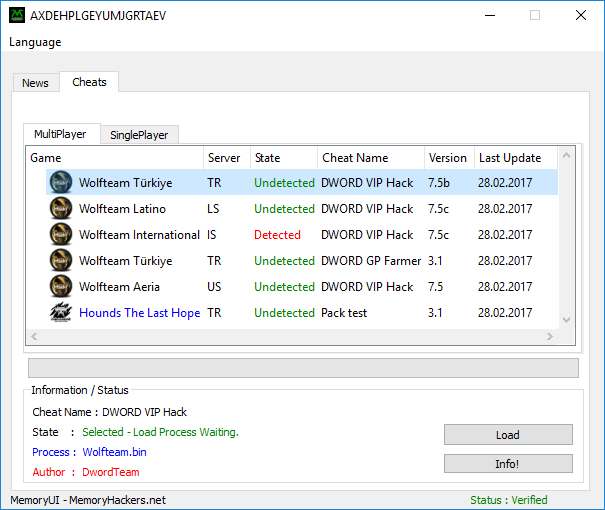Click the Info! button
Screen dimensions: 605x510
point(508,463)
